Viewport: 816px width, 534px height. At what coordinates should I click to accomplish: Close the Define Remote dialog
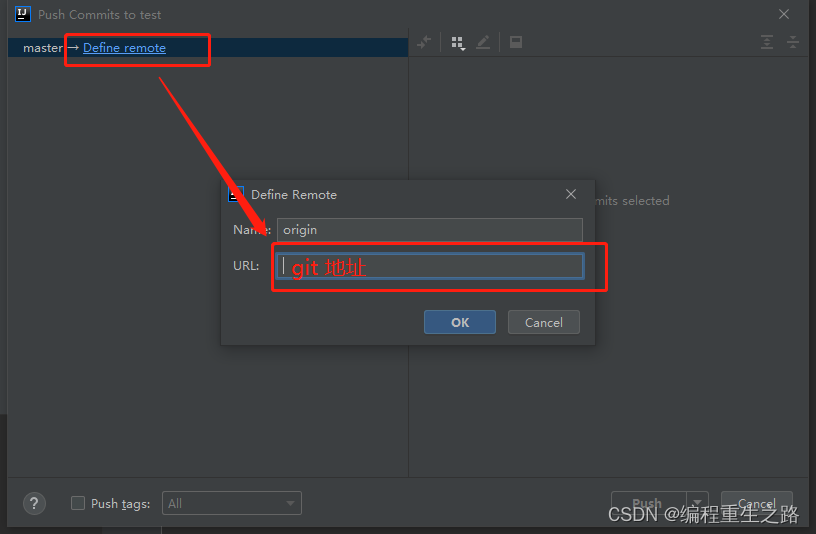tap(571, 194)
